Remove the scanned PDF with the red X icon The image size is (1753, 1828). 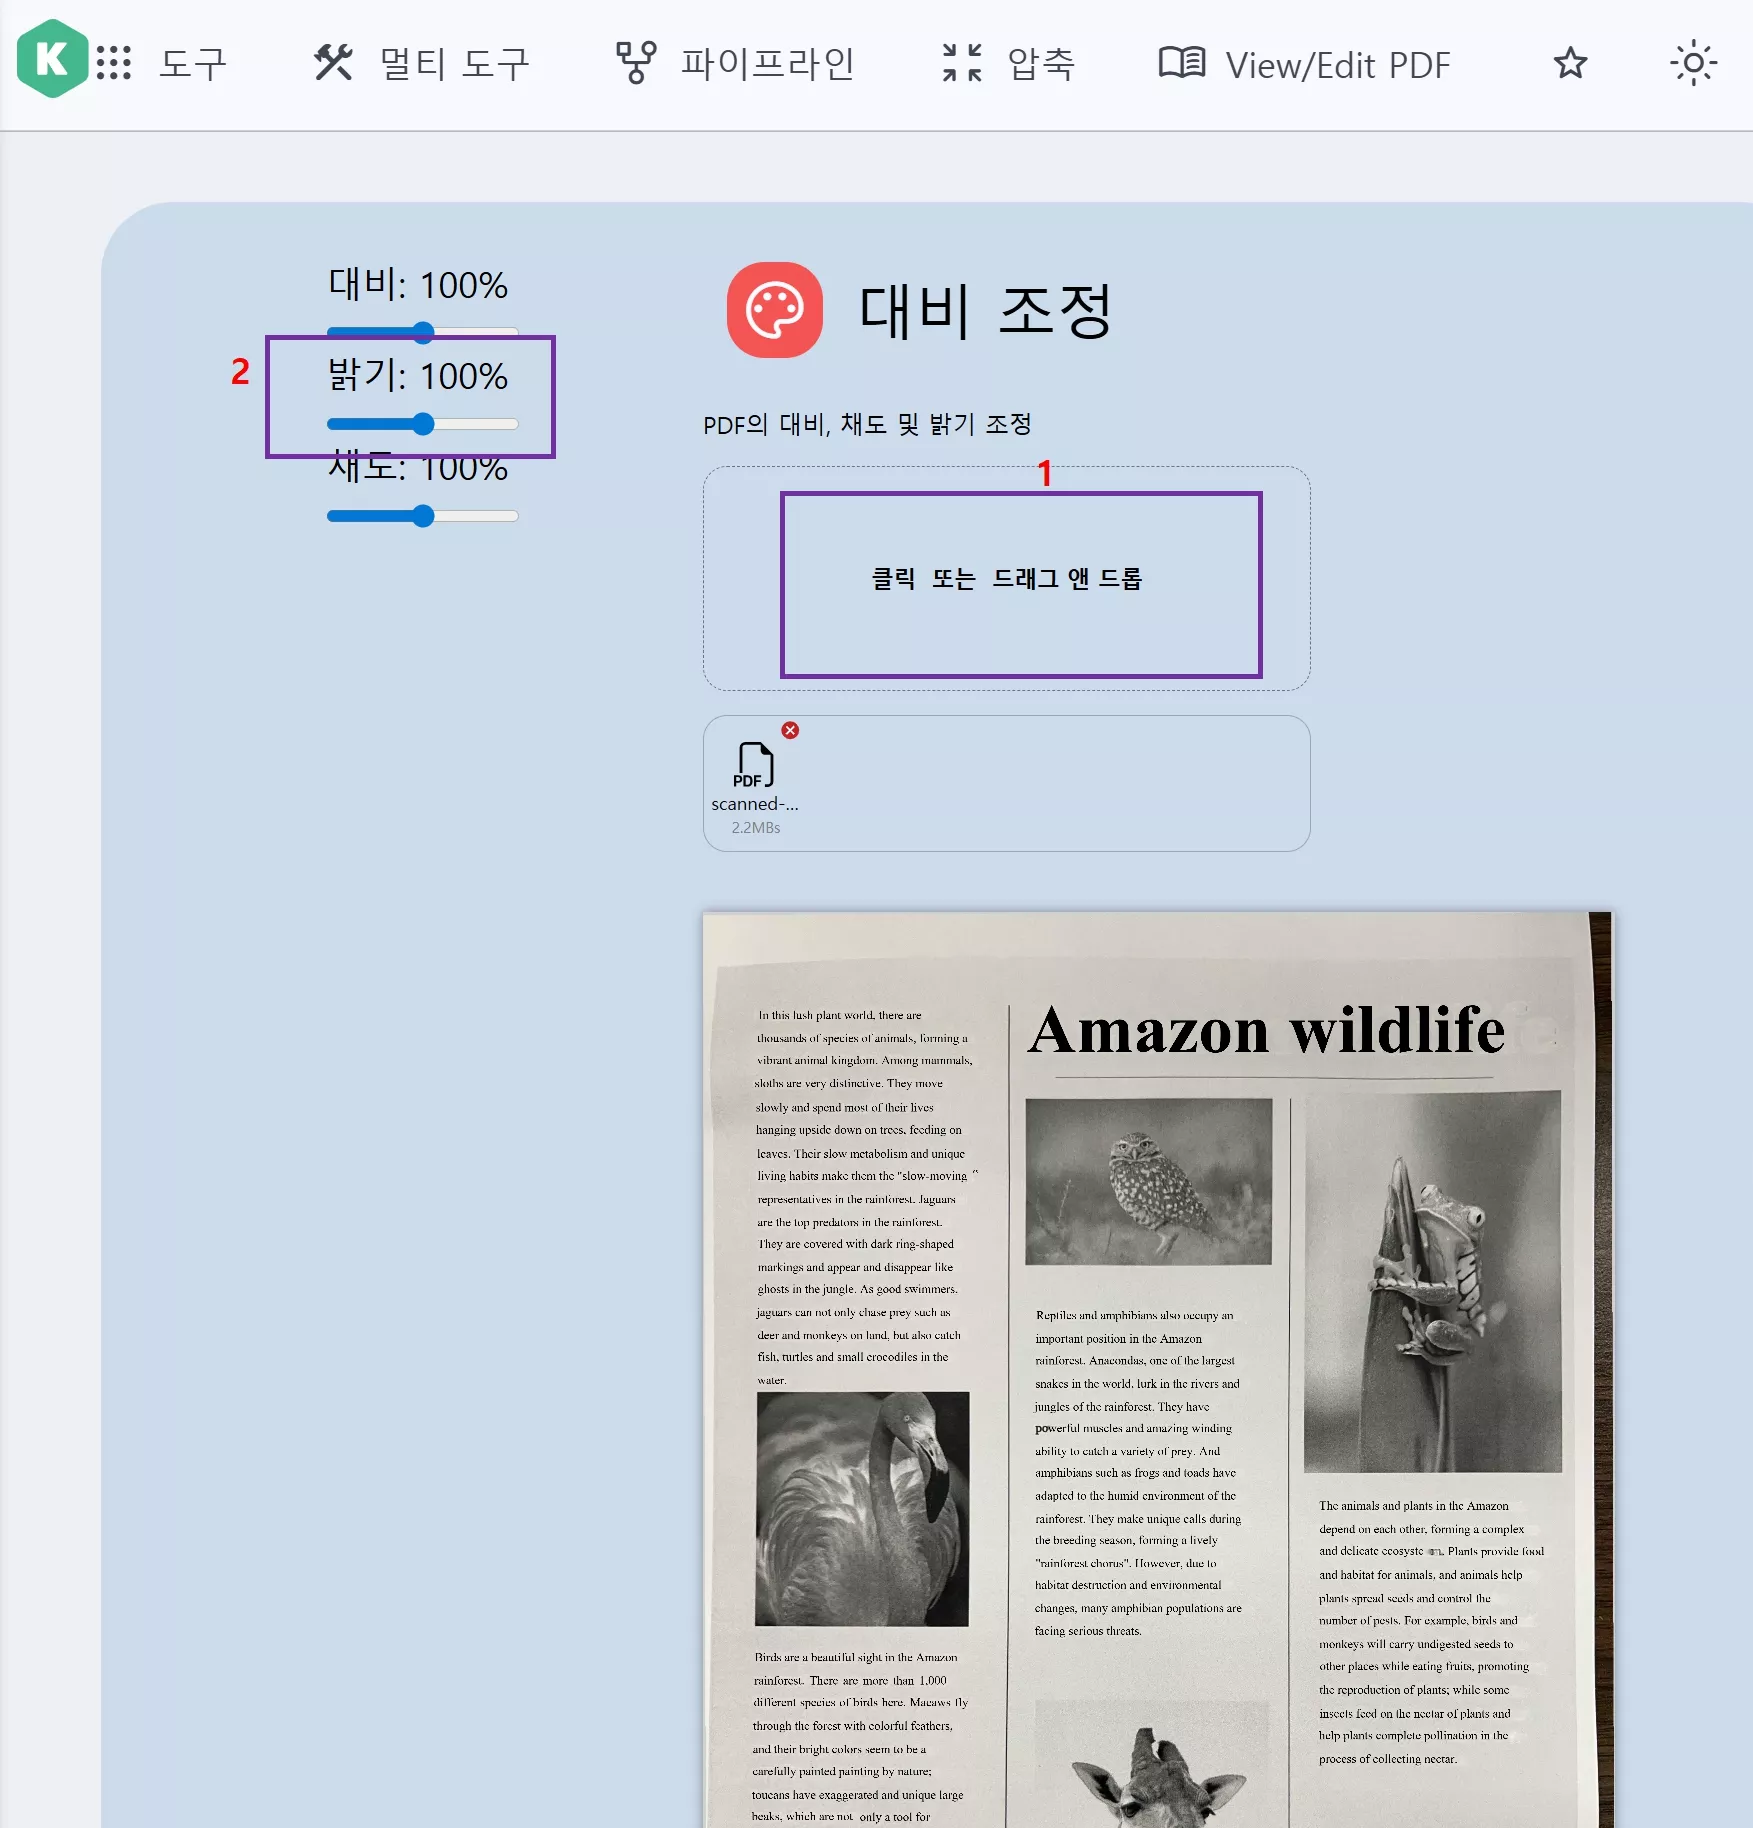click(x=790, y=730)
